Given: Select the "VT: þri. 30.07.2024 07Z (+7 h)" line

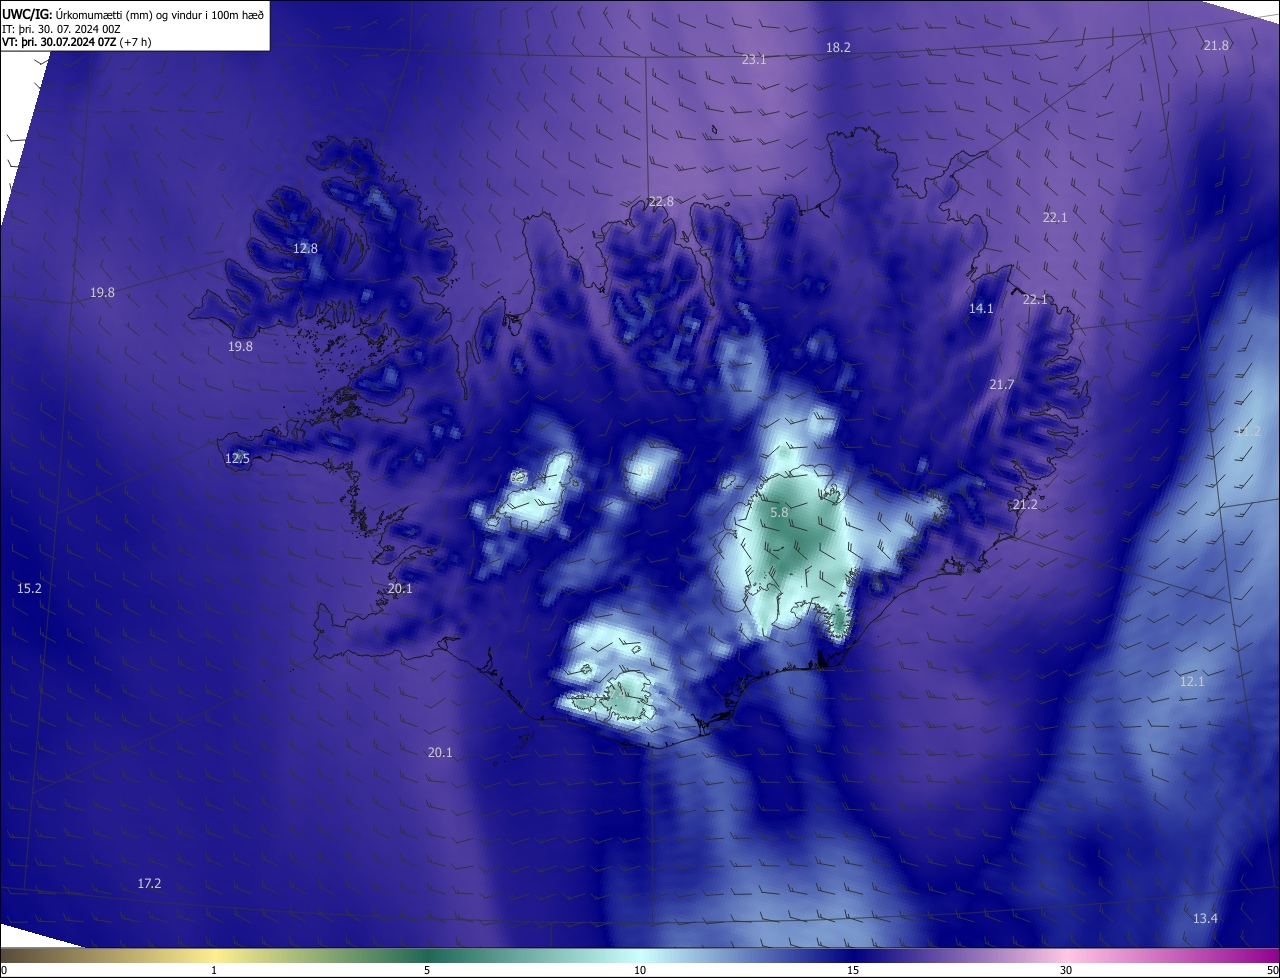Looking at the screenshot, I should click(x=77, y=41).
